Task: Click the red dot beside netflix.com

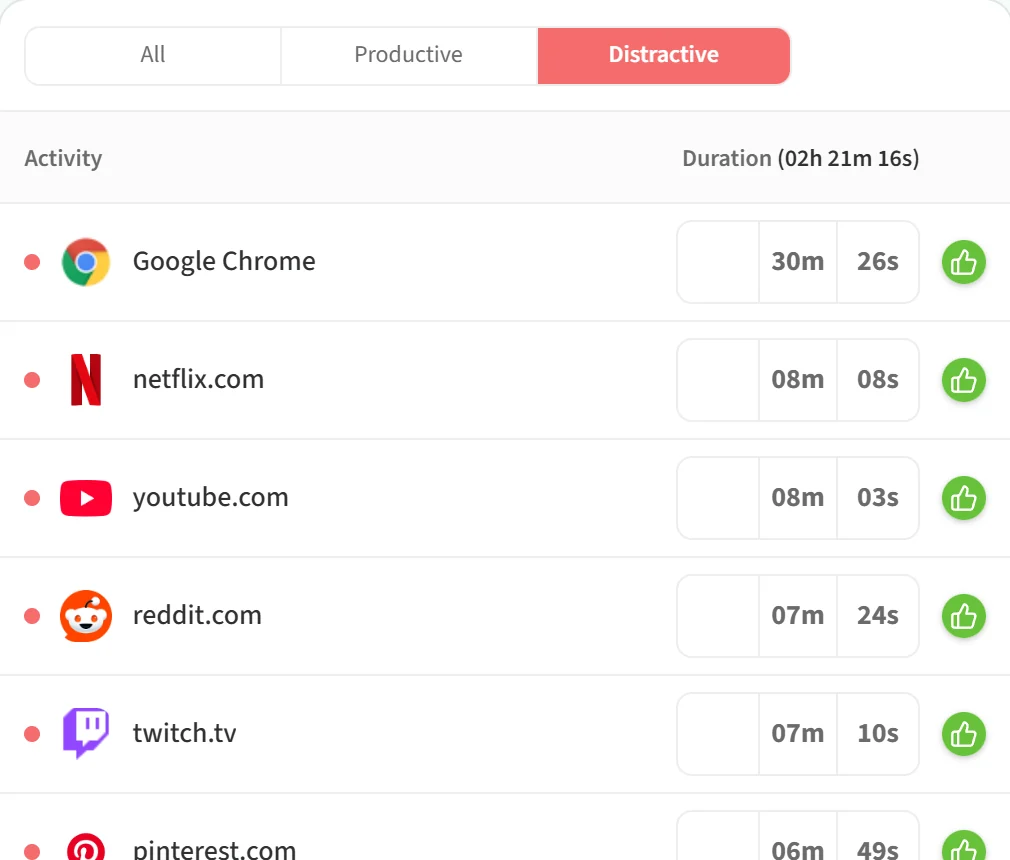Action: [x=32, y=380]
